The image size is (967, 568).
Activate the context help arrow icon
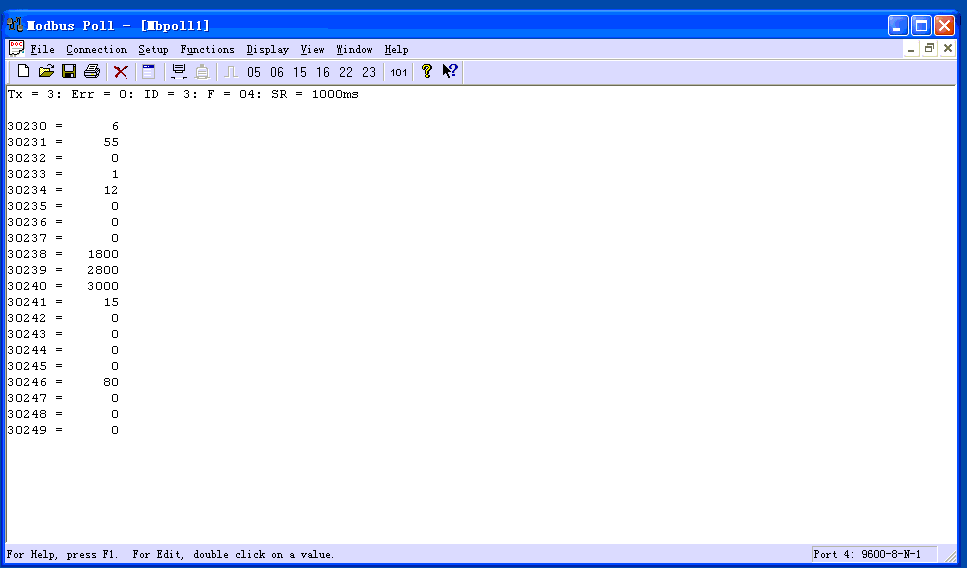[x=450, y=71]
